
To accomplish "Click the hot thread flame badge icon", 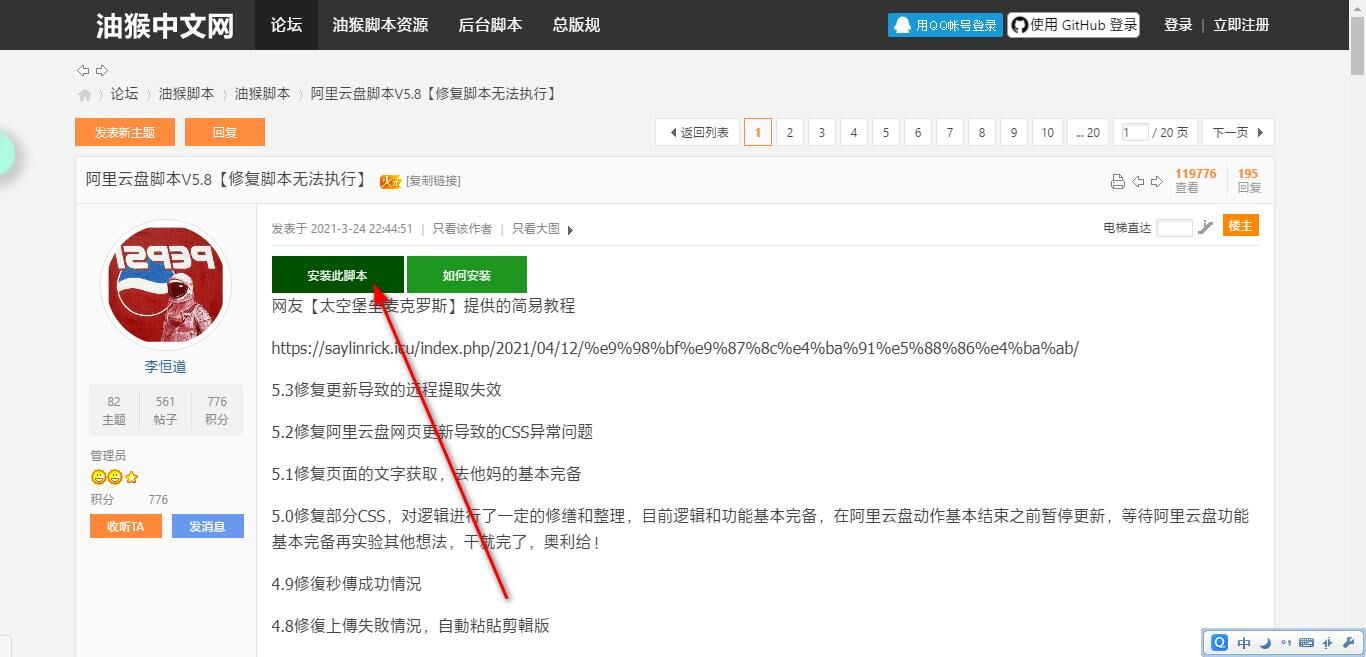I will click(x=389, y=181).
